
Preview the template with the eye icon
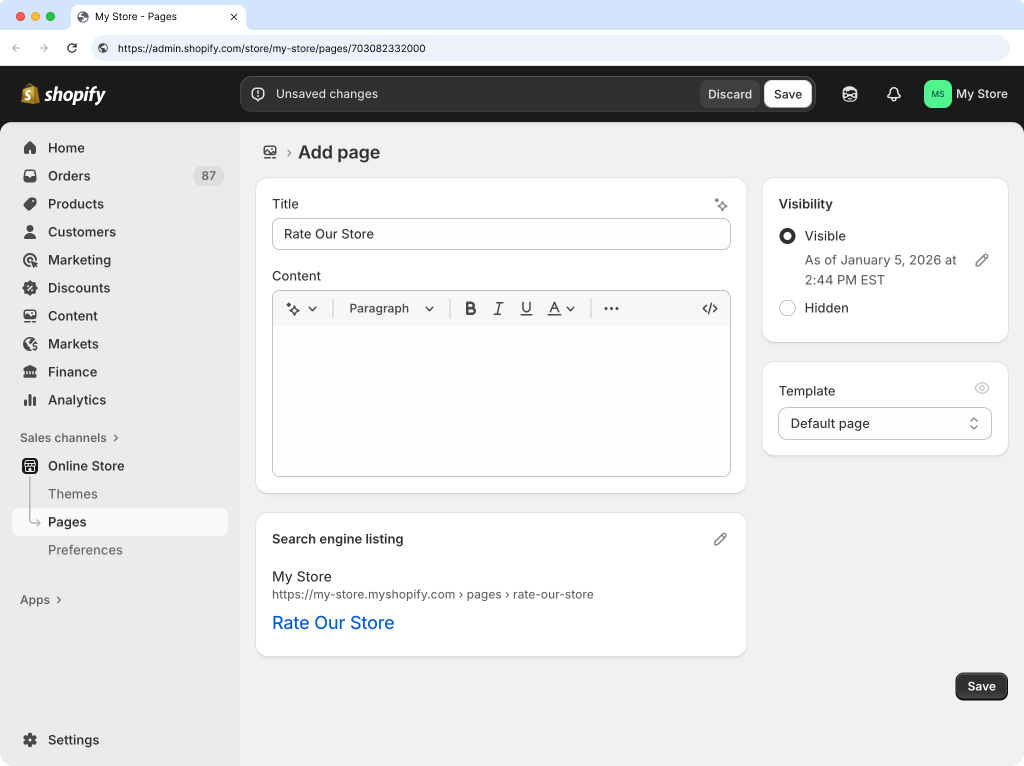tap(982, 388)
